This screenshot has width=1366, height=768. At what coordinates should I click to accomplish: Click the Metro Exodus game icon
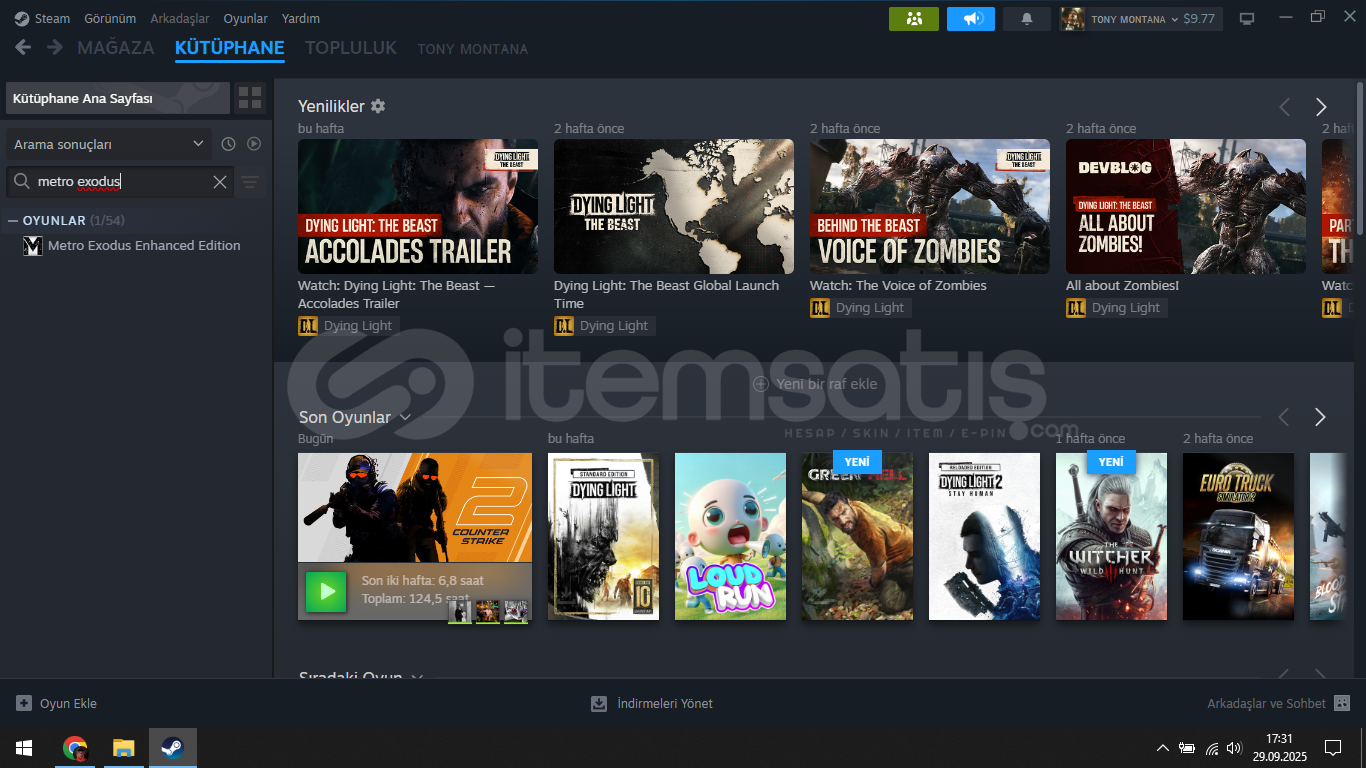[x=33, y=246]
